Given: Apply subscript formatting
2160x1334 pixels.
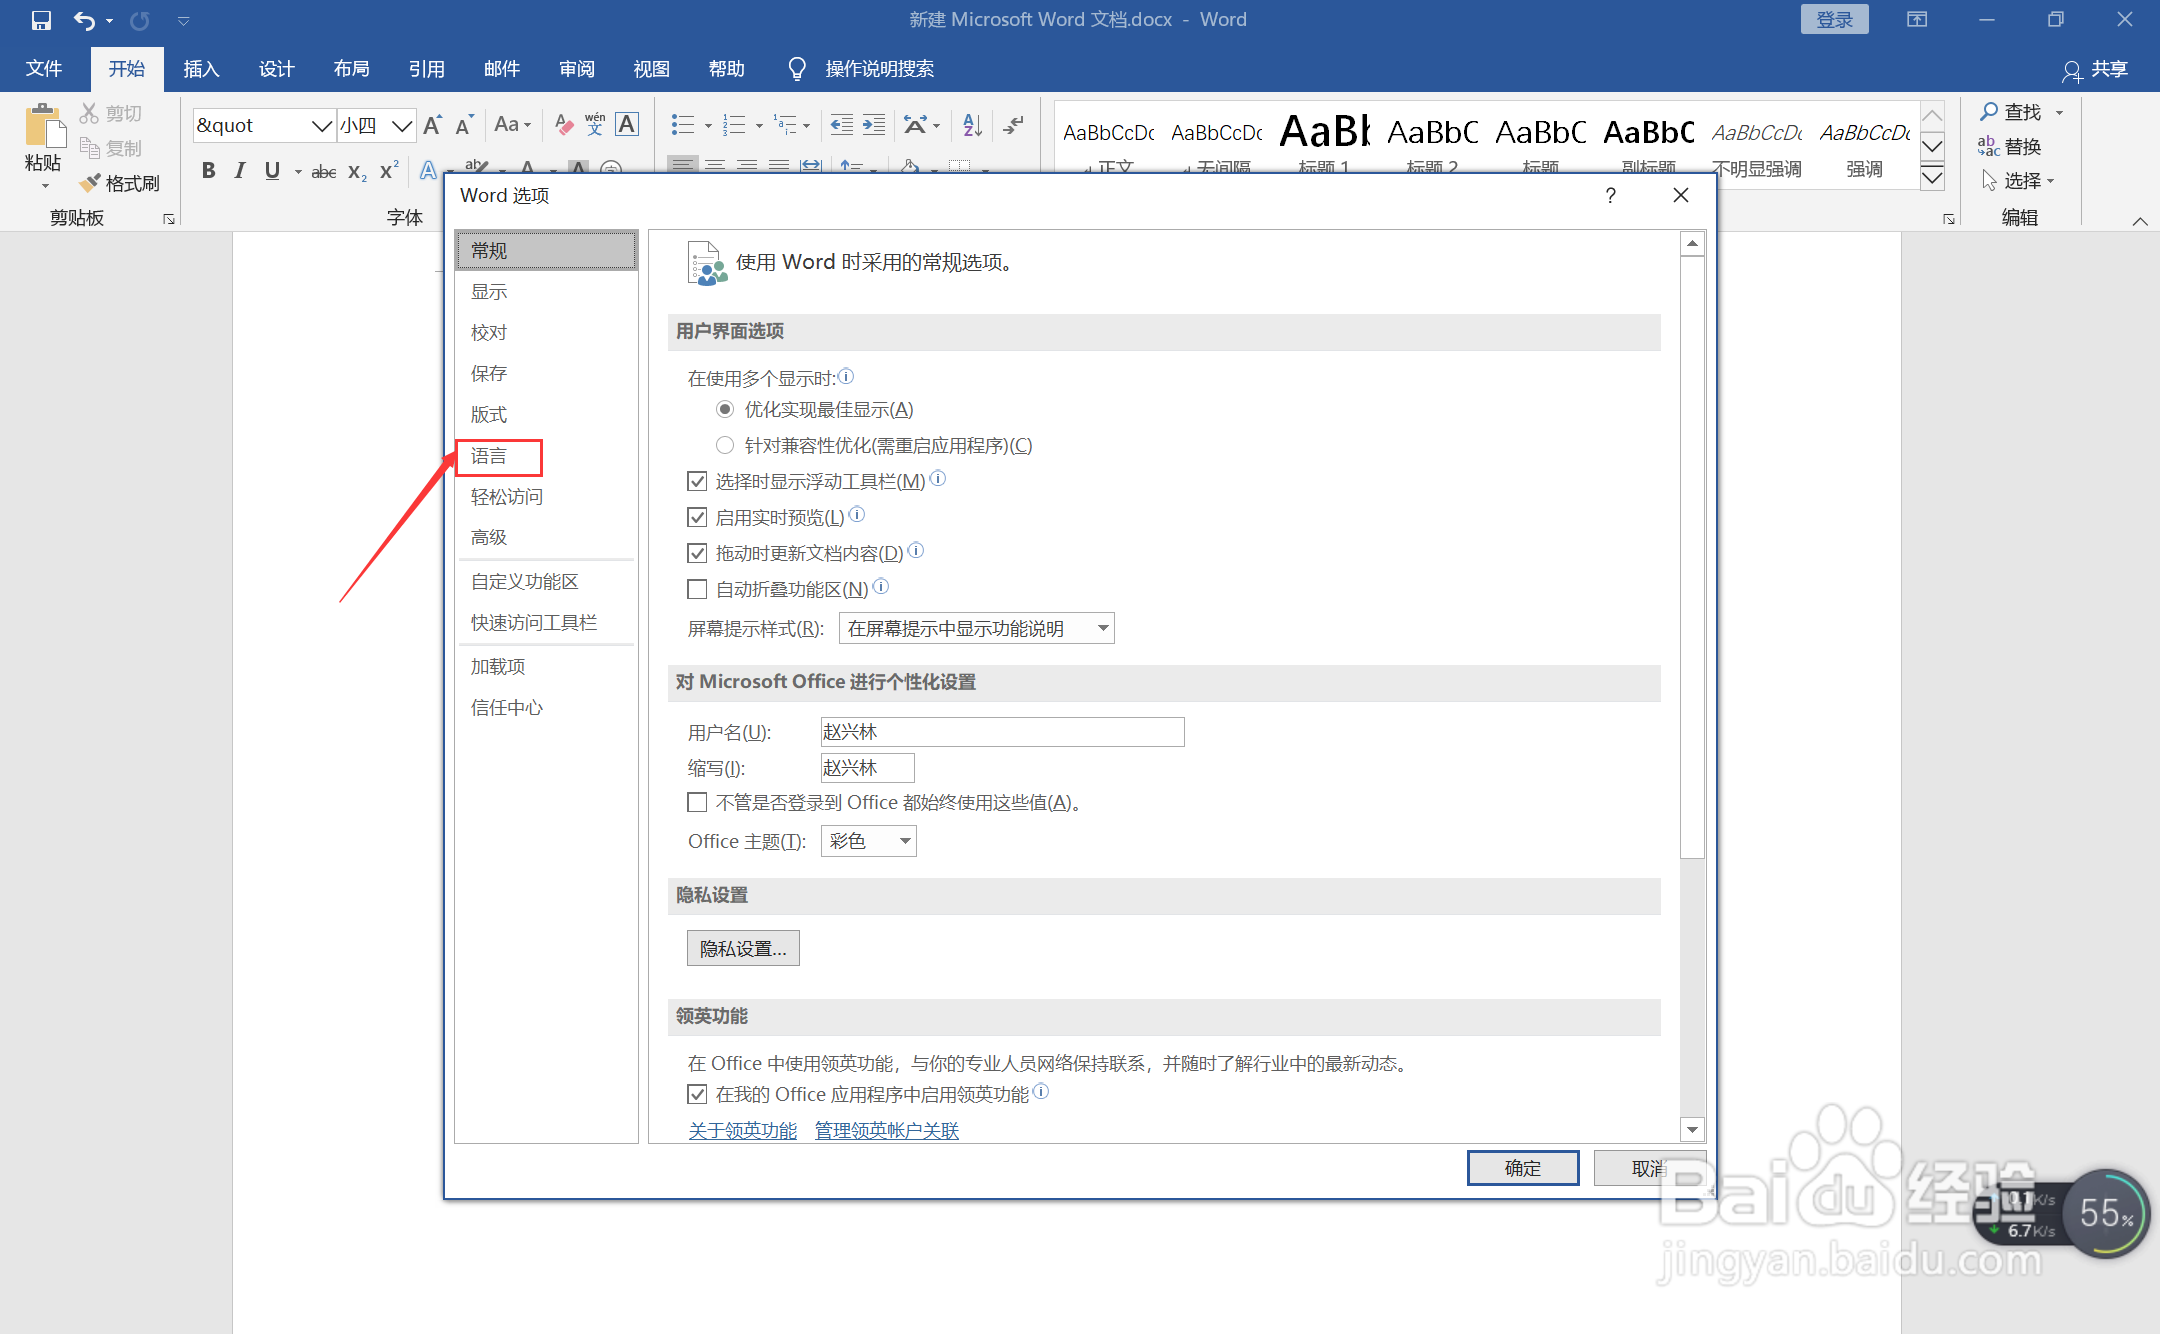Looking at the screenshot, I should coord(357,172).
